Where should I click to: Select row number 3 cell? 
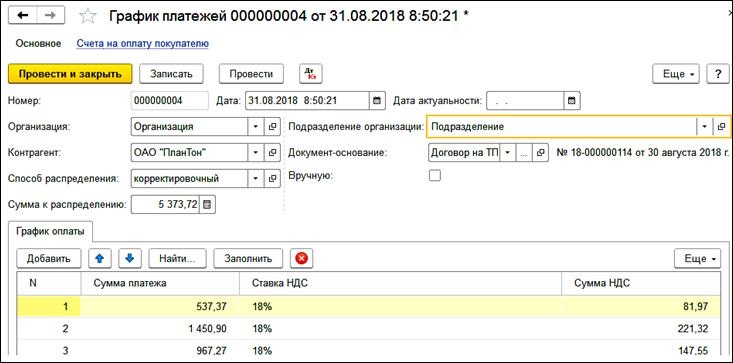[x=49, y=350]
